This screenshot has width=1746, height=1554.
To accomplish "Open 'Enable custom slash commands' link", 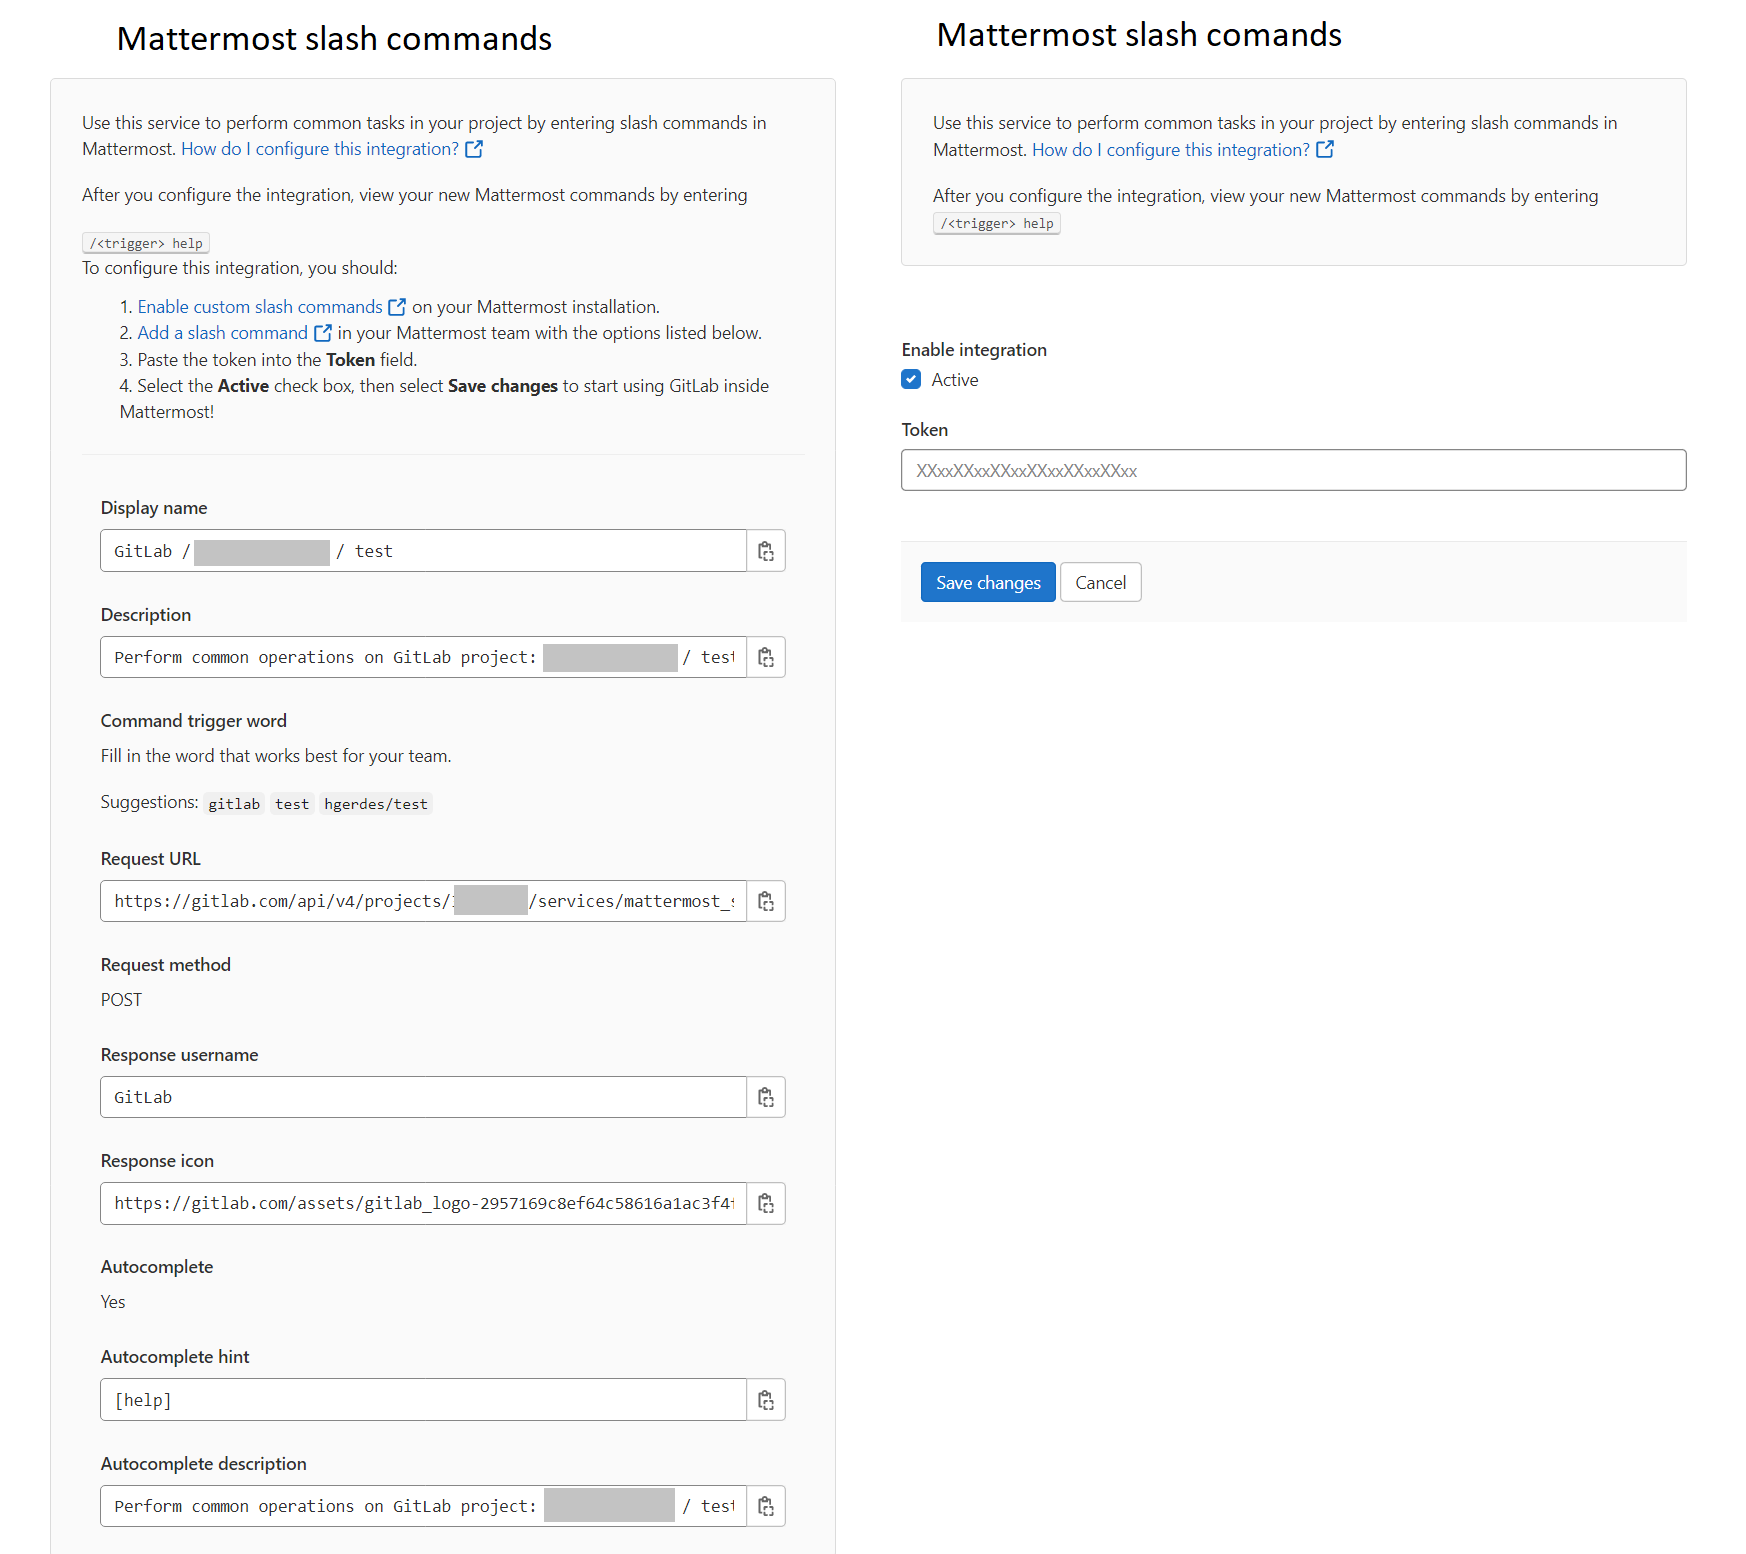I will click(x=260, y=307).
